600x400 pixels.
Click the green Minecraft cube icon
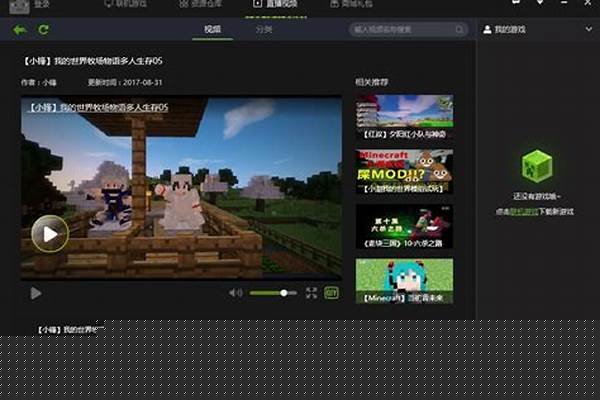click(x=537, y=166)
